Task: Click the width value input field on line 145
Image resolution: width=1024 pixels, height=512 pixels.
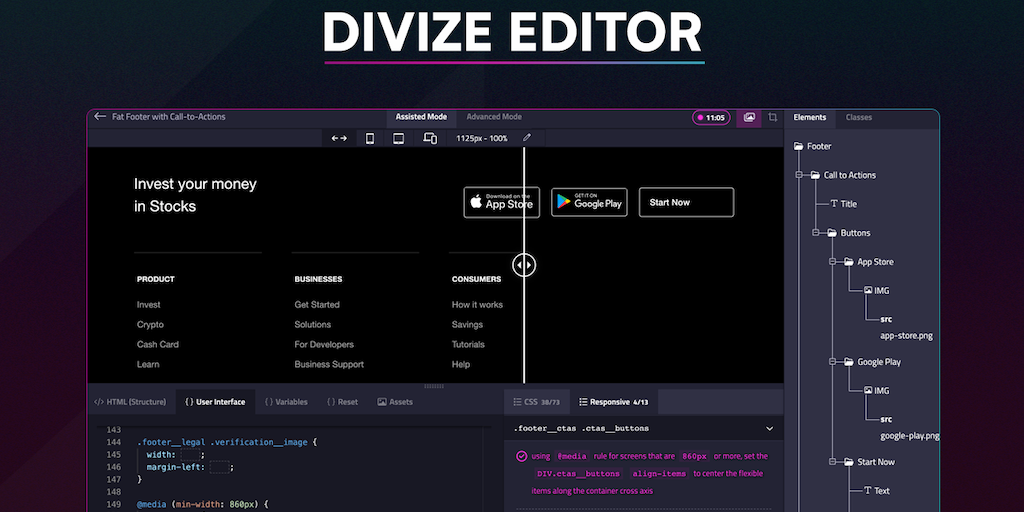Action: pos(191,454)
